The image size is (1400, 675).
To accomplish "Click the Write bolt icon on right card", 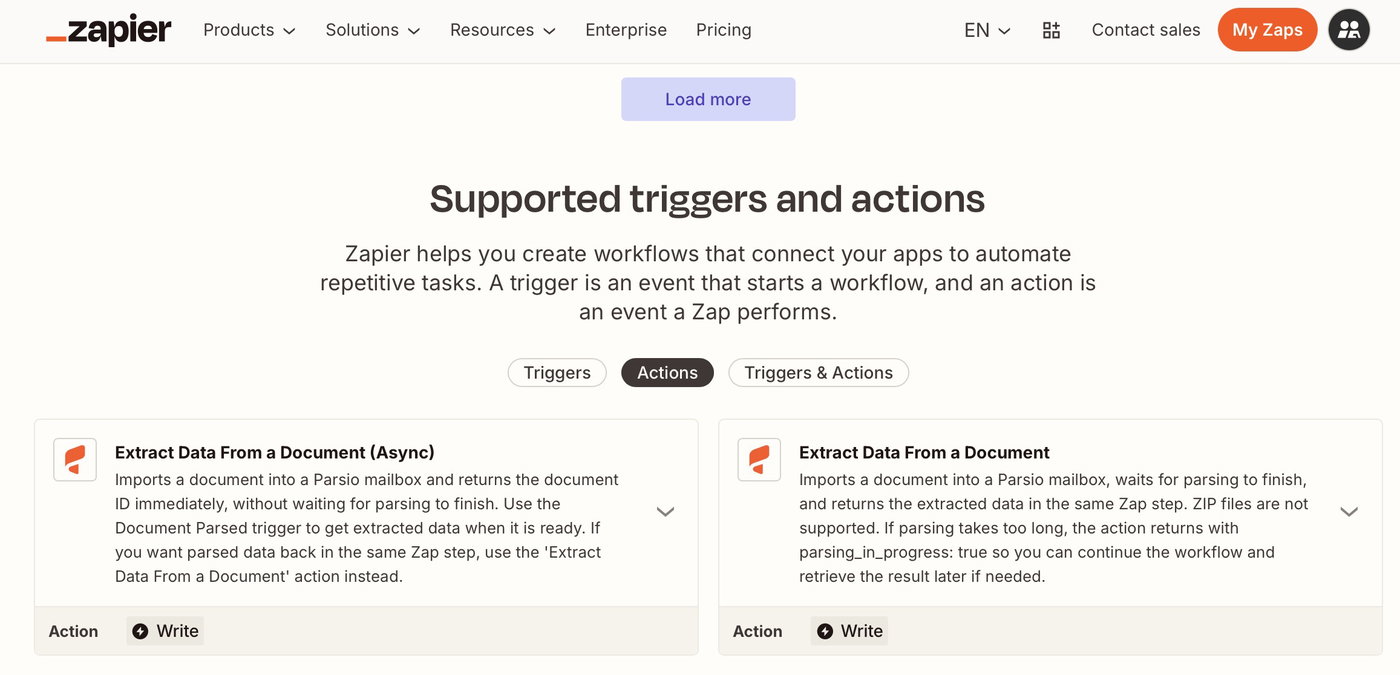I will [825, 631].
